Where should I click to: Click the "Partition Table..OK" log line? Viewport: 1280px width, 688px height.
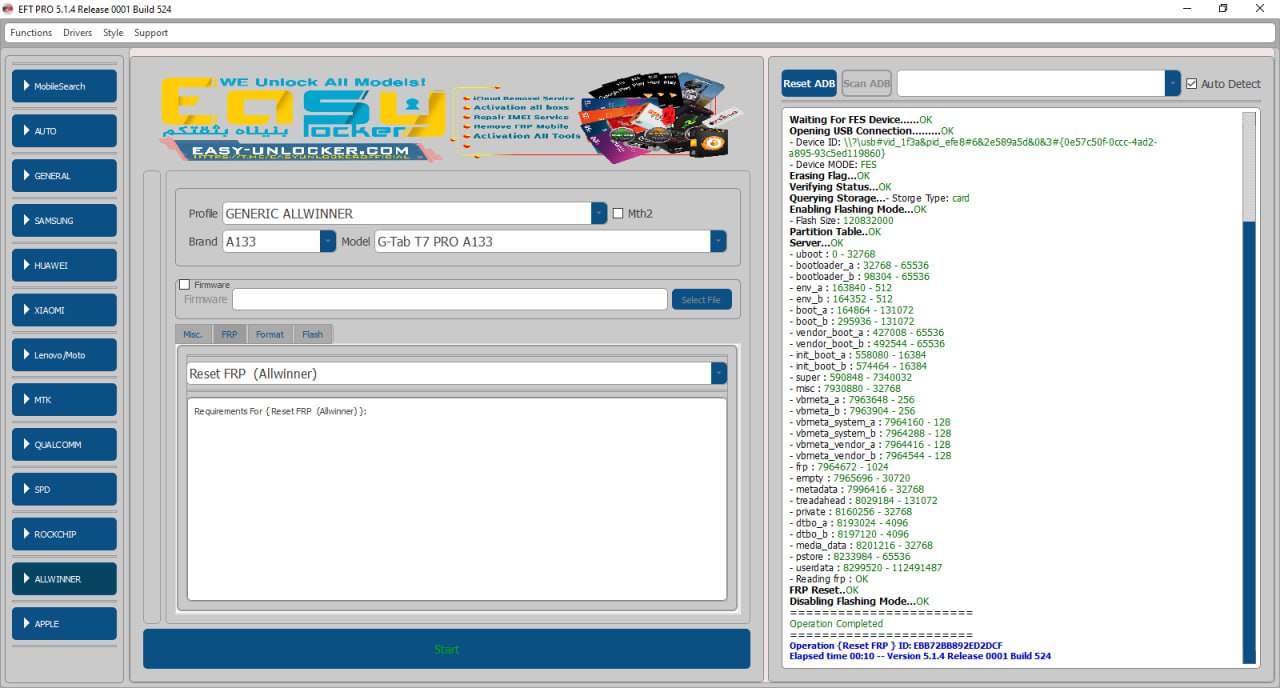pos(835,232)
